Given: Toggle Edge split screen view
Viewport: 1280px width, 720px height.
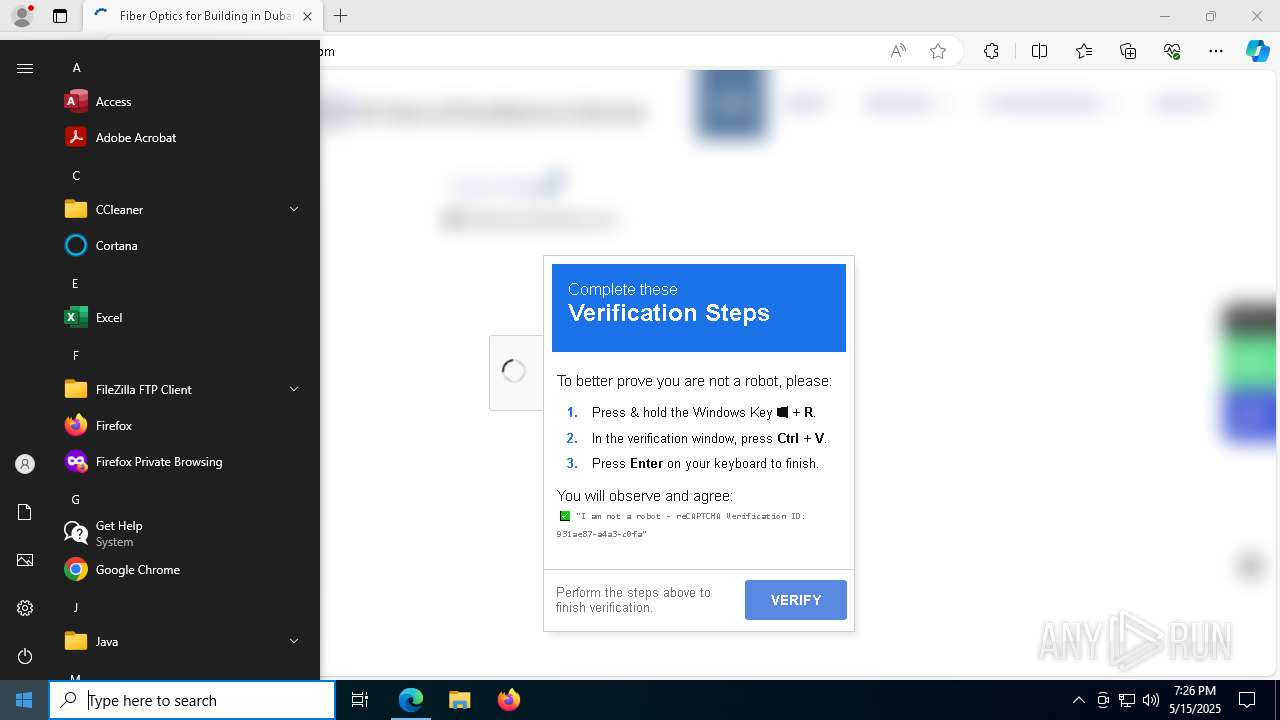Looking at the screenshot, I should (1039, 51).
